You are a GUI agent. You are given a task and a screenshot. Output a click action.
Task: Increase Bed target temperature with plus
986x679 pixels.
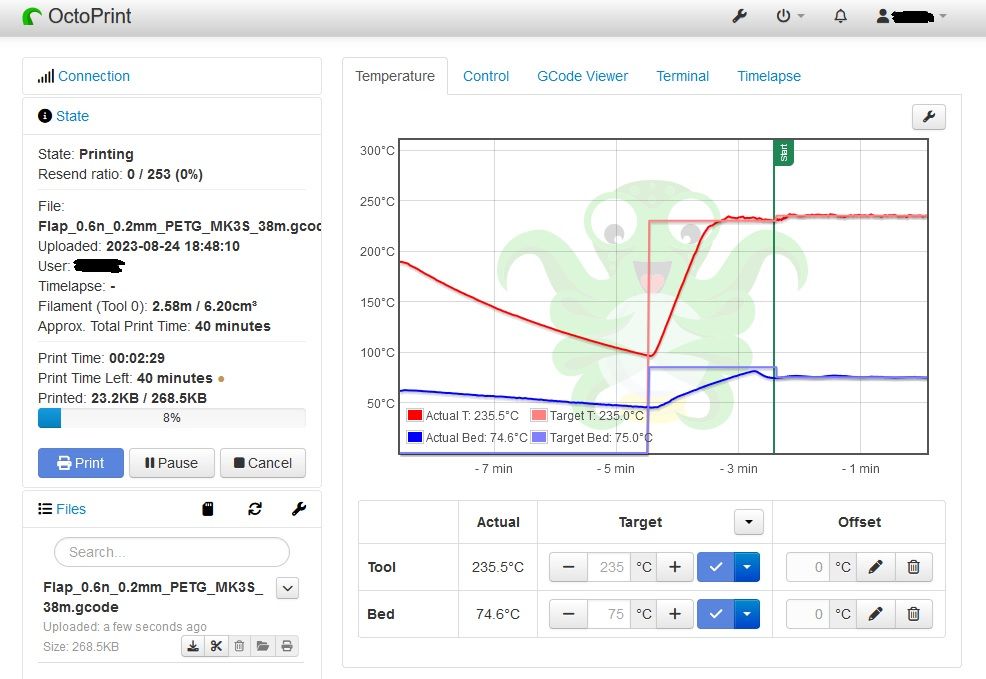click(674, 613)
